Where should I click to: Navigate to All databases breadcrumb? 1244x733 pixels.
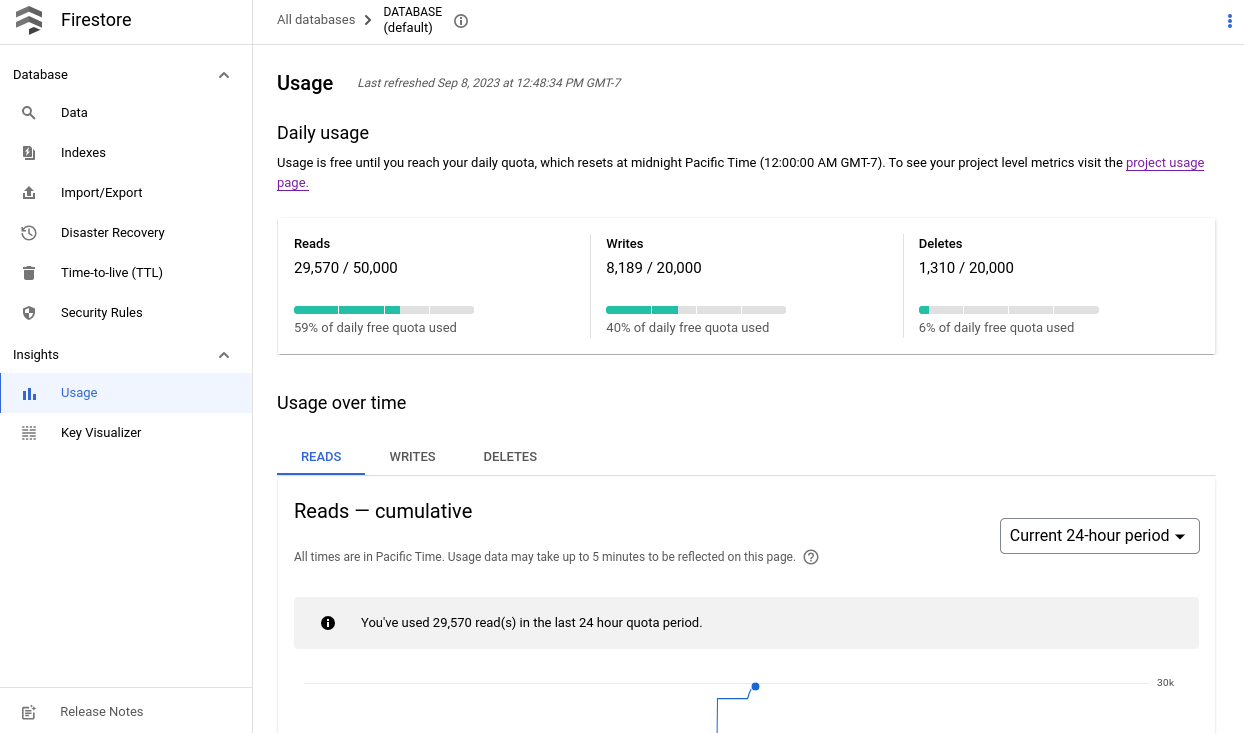[317, 19]
